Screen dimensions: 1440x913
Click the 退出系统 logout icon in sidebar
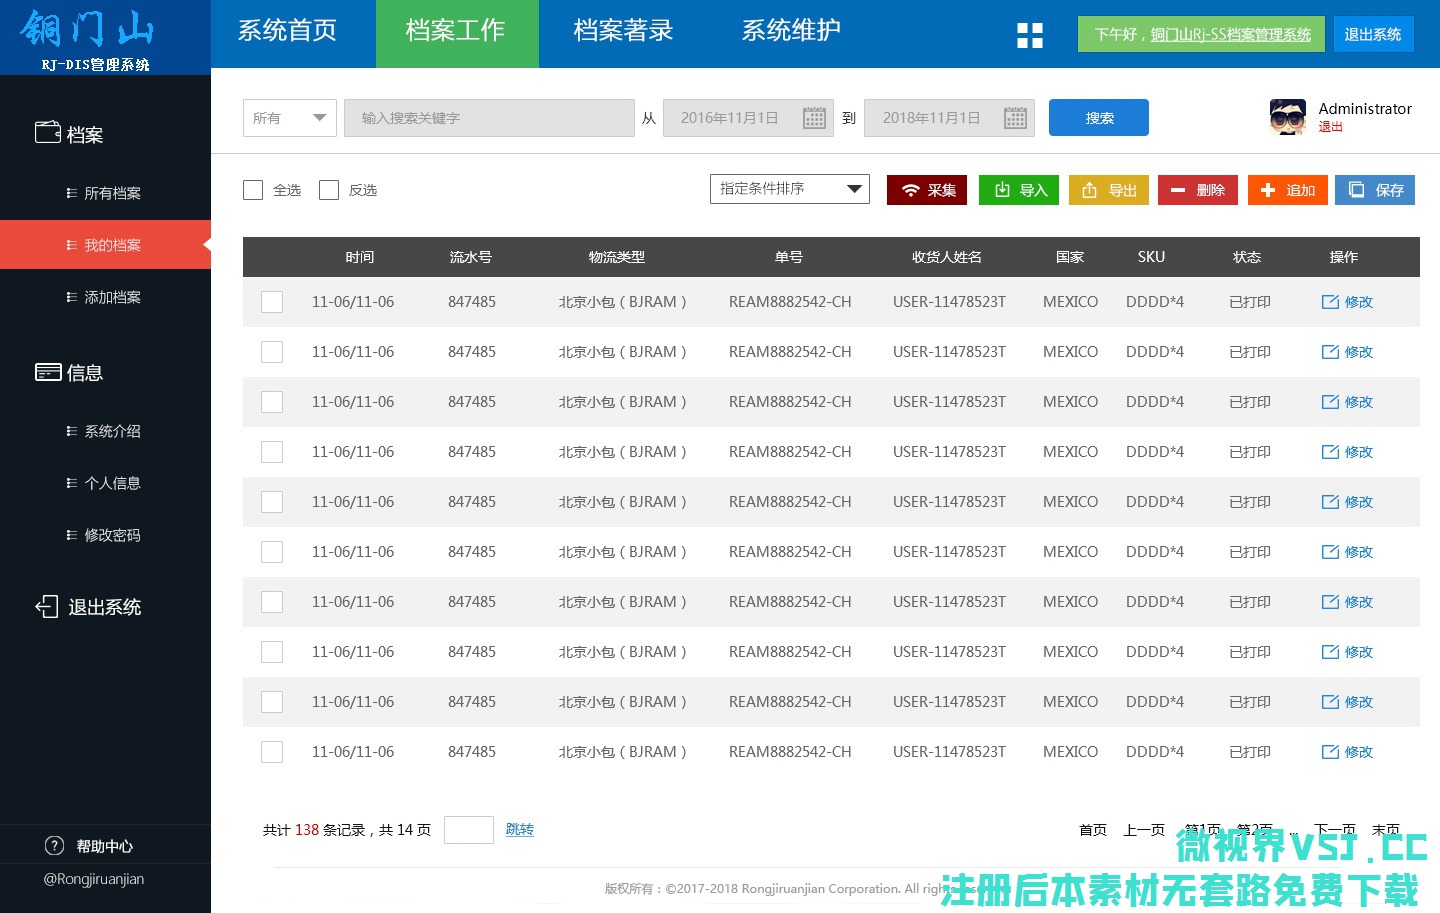47,607
